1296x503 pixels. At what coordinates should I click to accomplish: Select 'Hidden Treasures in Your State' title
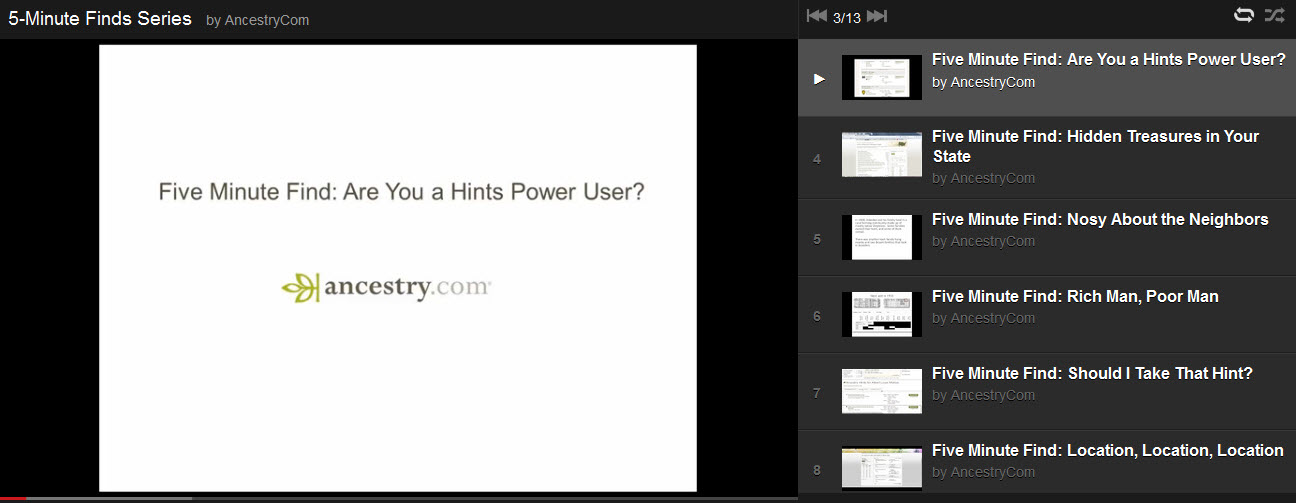point(1095,146)
